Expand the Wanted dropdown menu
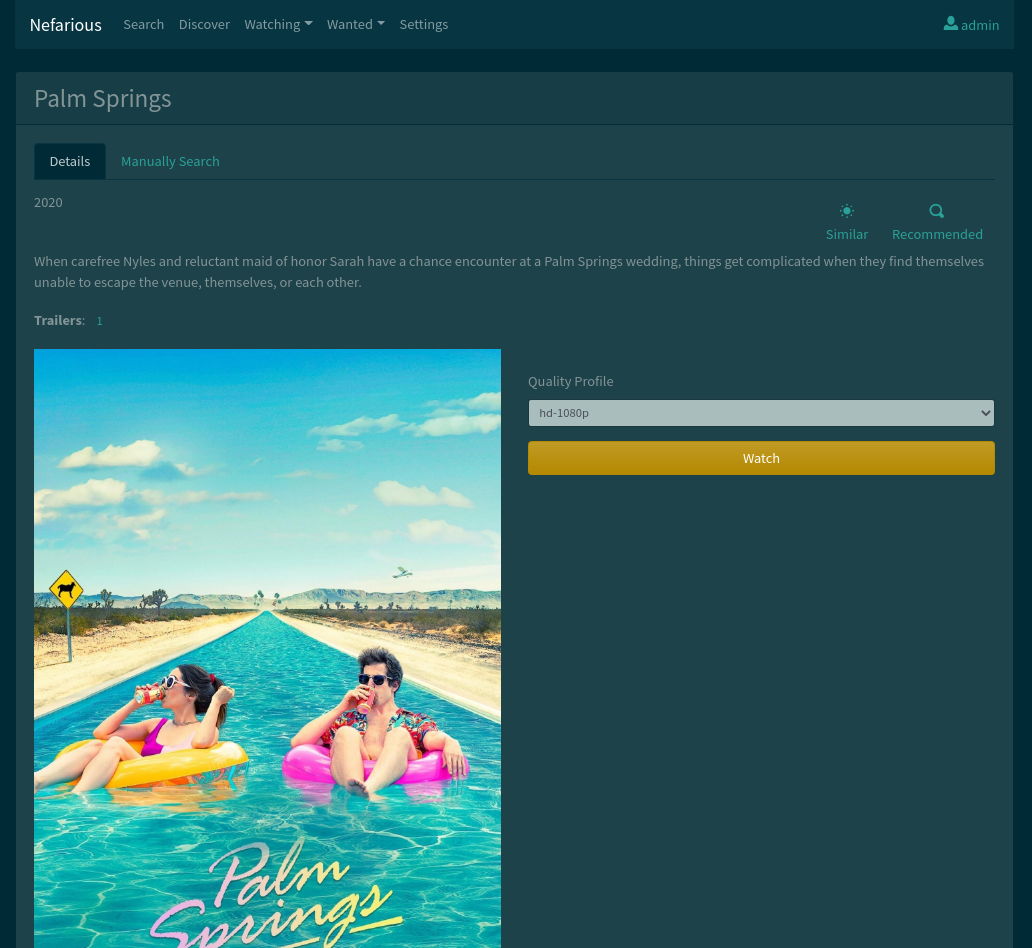 pos(356,24)
